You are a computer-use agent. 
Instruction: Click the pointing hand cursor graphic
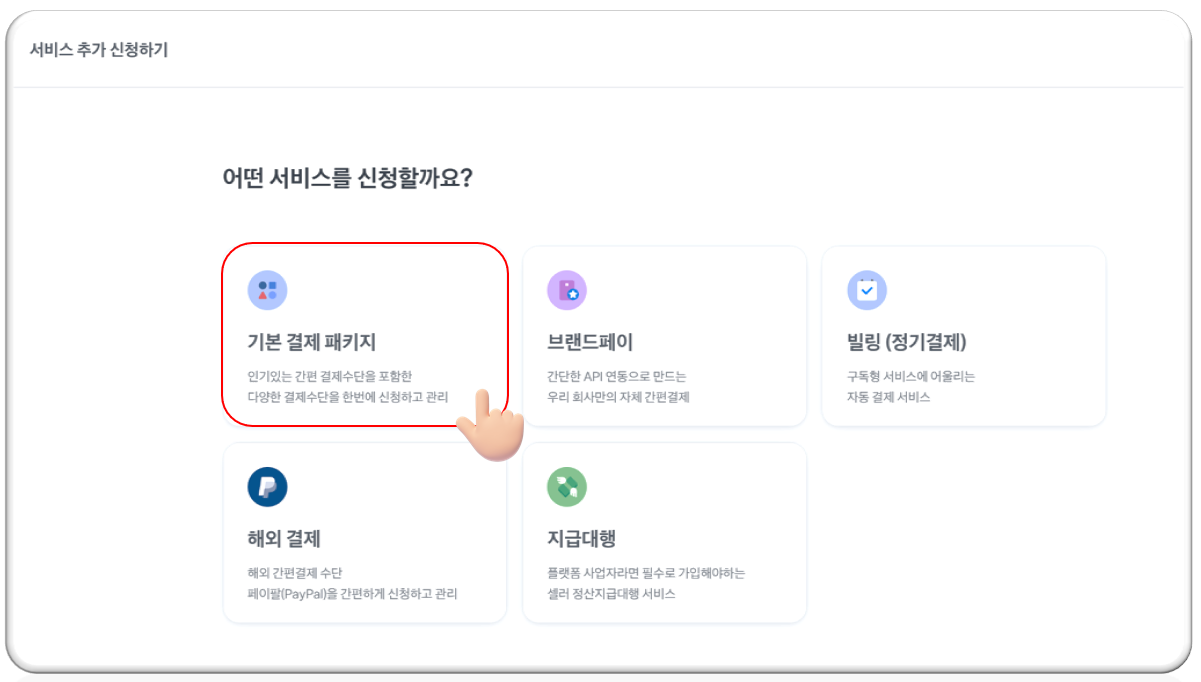pos(491,425)
